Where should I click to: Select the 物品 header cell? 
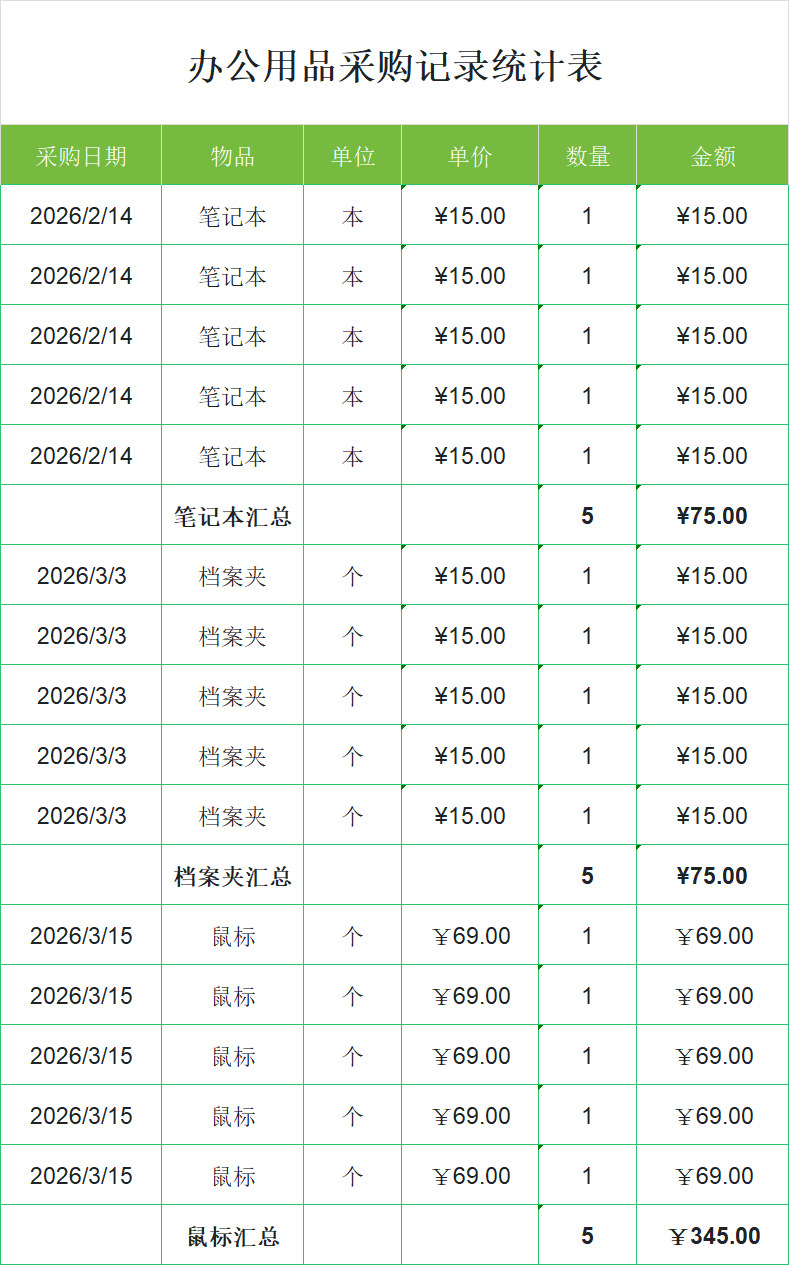click(232, 156)
